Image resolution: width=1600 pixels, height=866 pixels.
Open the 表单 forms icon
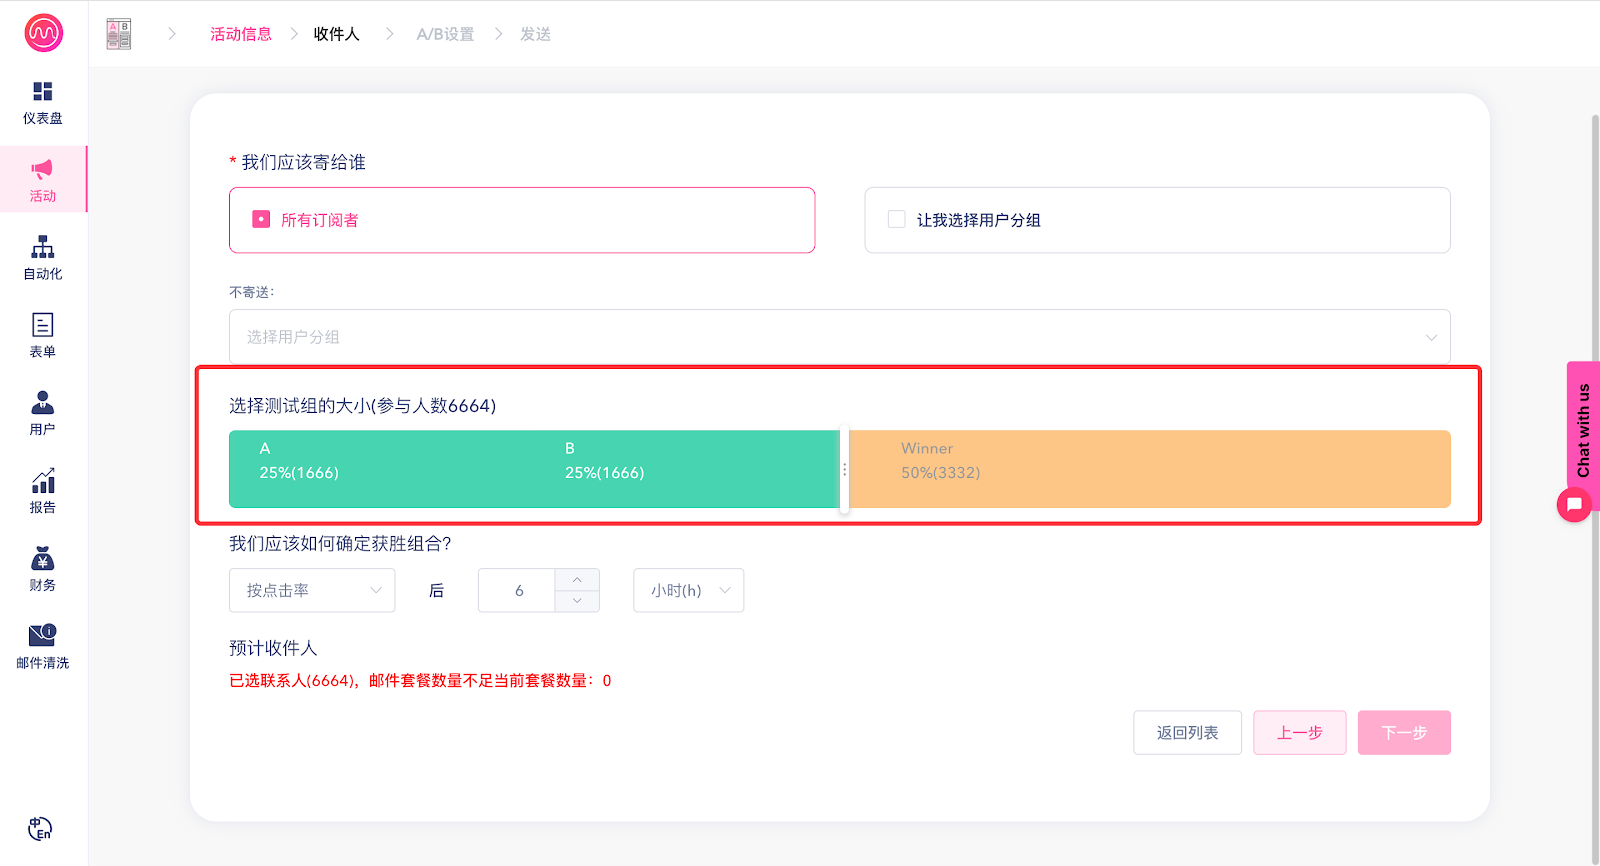[x=42, y=325]
